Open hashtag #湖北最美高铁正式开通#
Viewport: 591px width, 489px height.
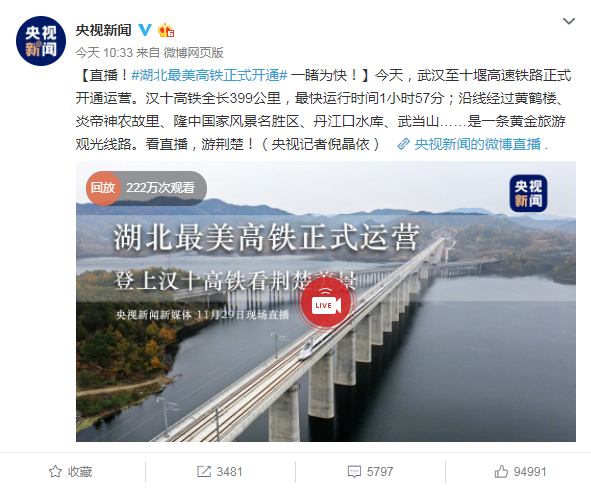210,75
